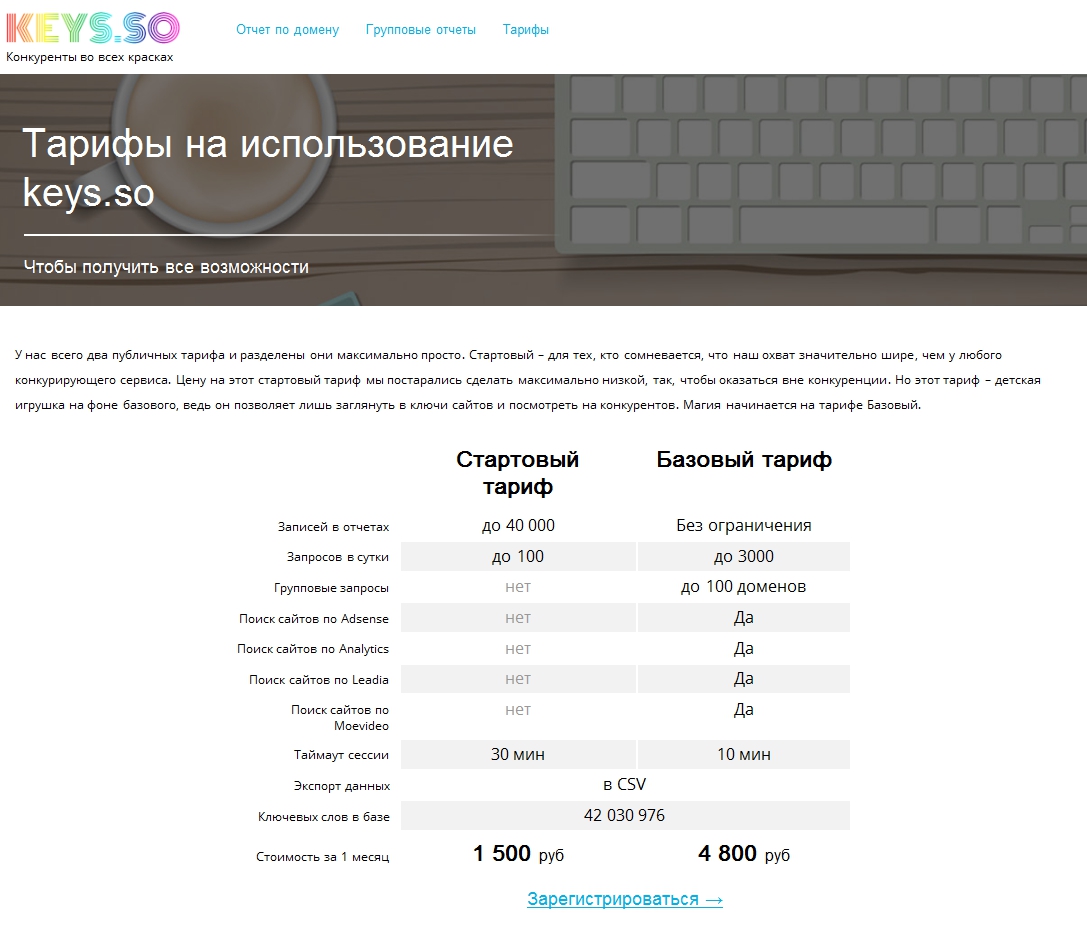Click the row label Поиск сайтов по Analytics
This screenshot has width=1087, height=933.
pyautogui.click(x=313, y=649)
